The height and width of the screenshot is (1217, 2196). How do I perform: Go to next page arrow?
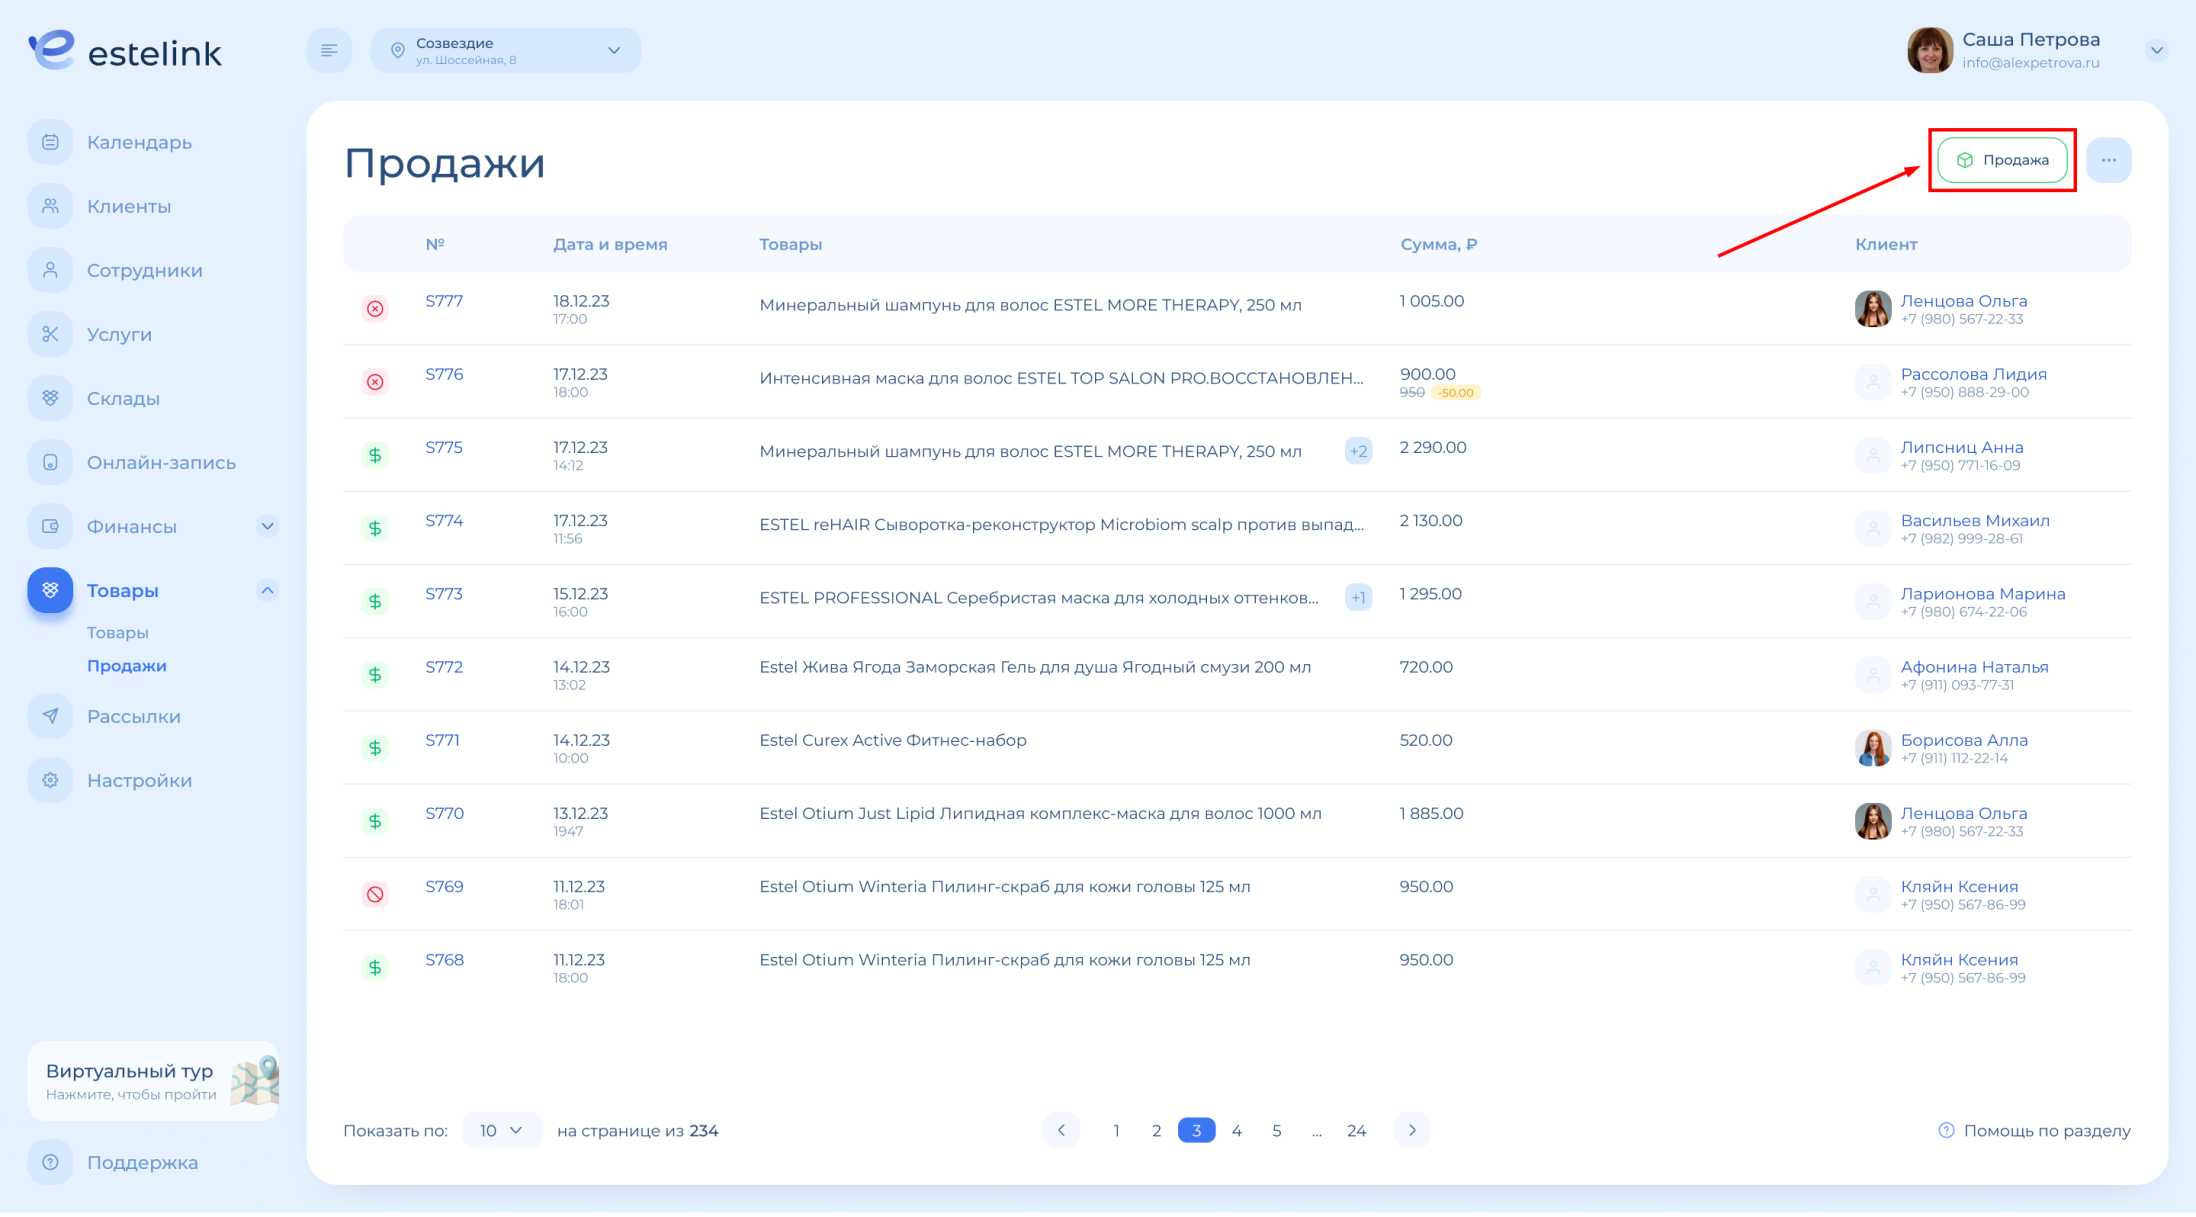pos(1412,1130)
